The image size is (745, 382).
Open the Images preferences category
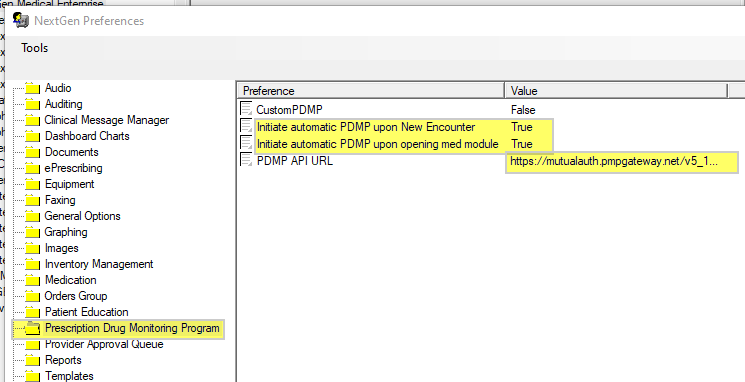(62, 248)
